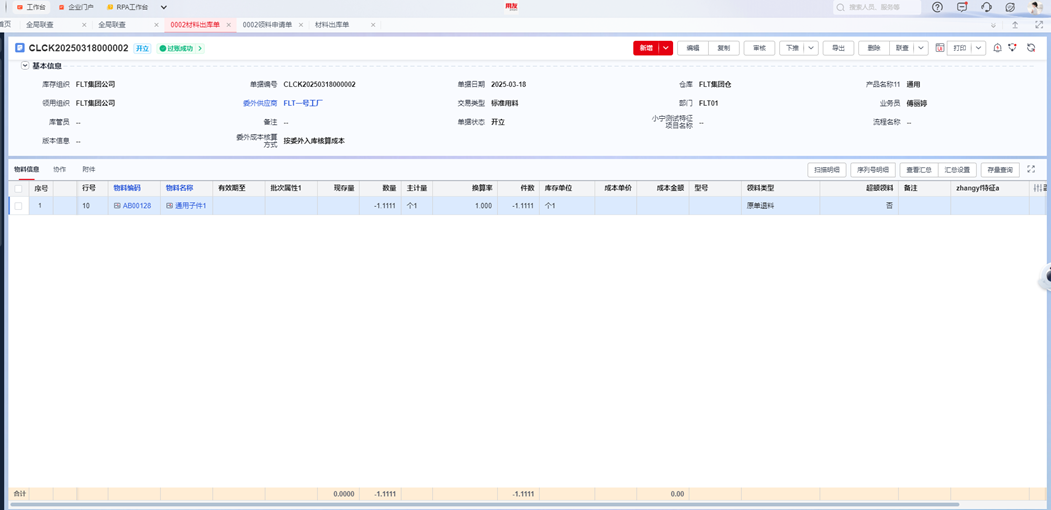This screenshot has width=1051, height=510.
Task: Maximize the material grid with expand icon
Action: pyautogui.click(x=1032, y=170)
